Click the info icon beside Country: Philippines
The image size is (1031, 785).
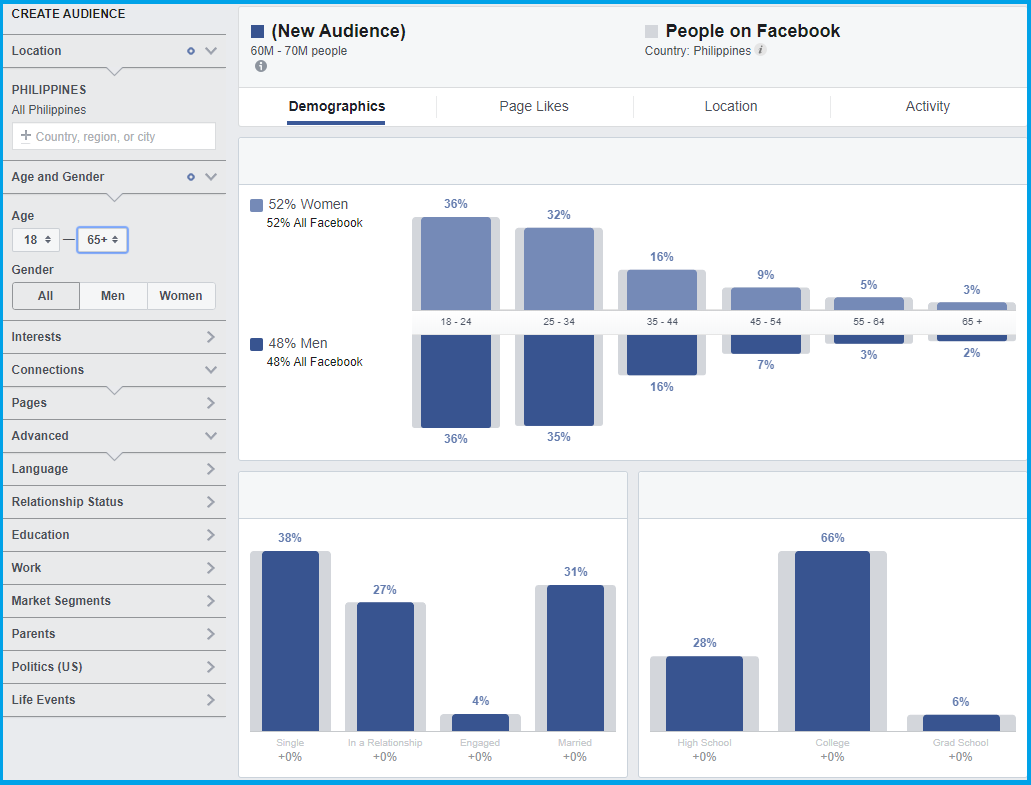(x=761, y=50)
